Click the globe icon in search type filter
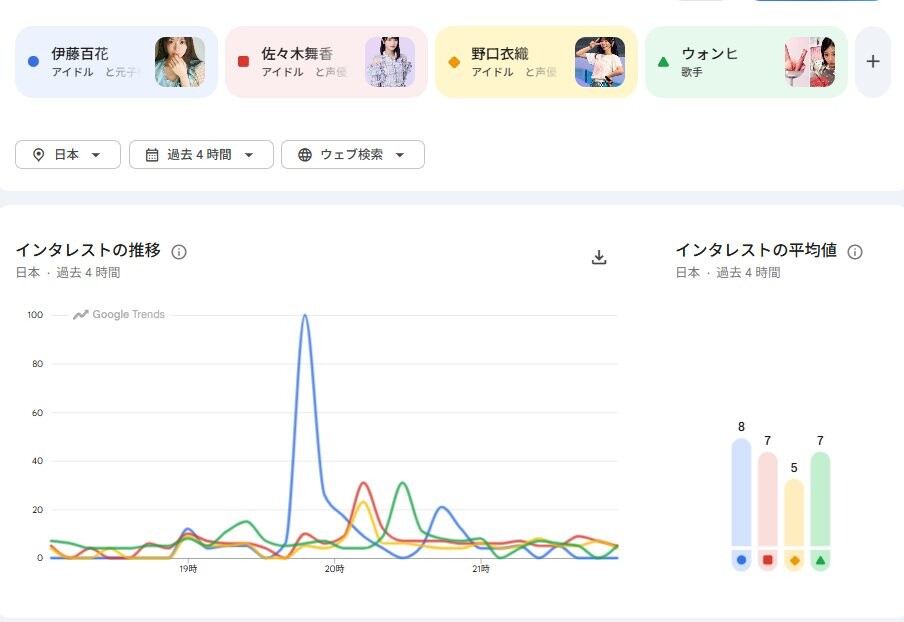 point(304,154)
